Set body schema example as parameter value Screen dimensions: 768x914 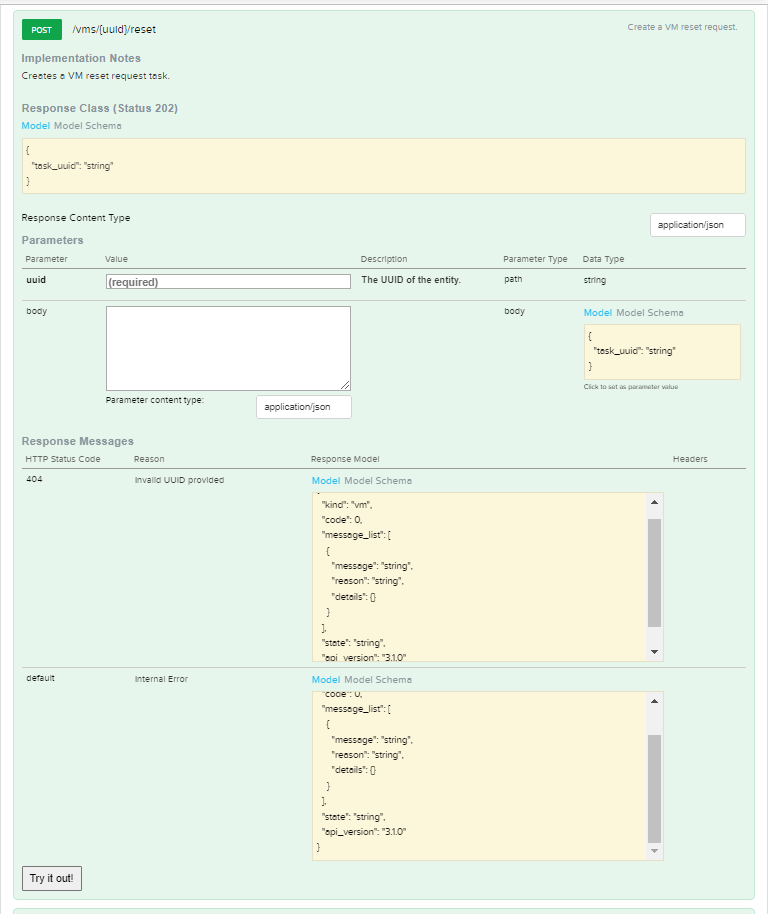(662, 351)
